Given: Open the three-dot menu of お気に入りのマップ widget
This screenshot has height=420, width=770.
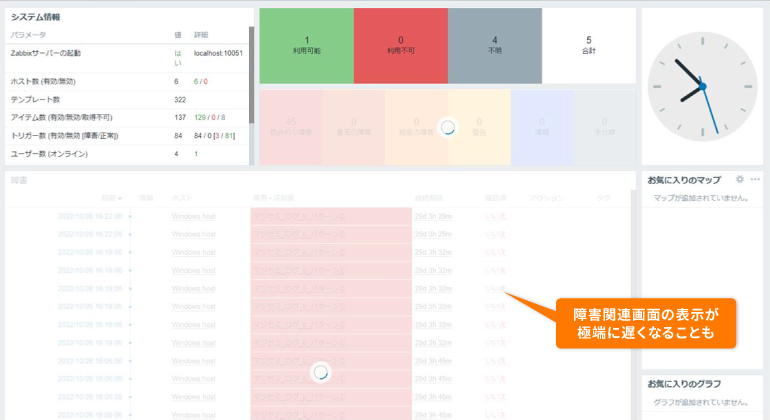Looking at the screenshot, I should click(x=755, y=179).
